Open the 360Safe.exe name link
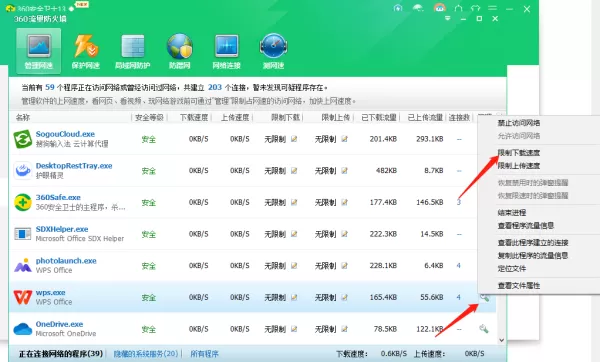This screenshot has height=362, width=600. click(58, 197)
